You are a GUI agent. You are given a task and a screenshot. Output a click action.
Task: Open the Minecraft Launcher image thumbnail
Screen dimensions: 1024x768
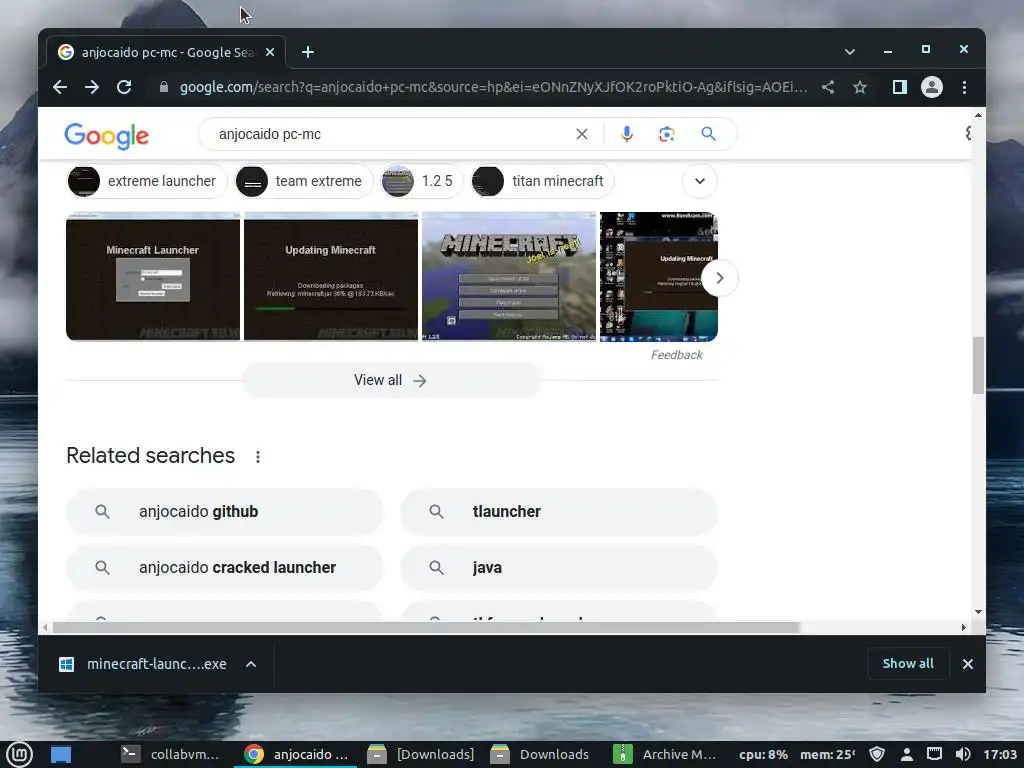pyautogui.click(x=153, y=276)
